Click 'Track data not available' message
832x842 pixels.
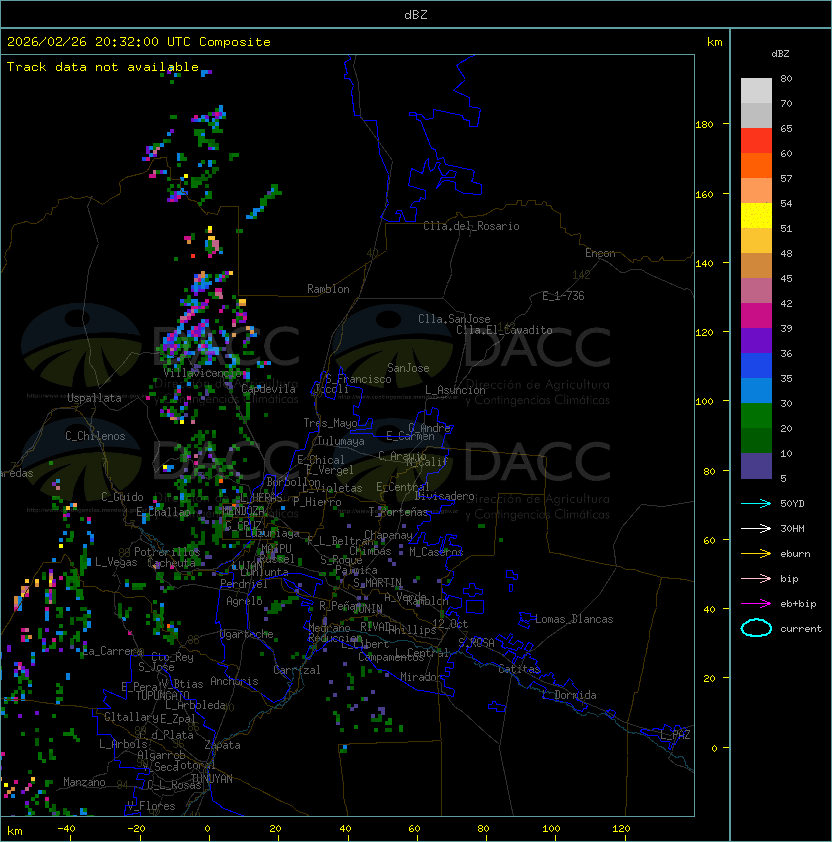pyautogui.click(x=103, y=67)
